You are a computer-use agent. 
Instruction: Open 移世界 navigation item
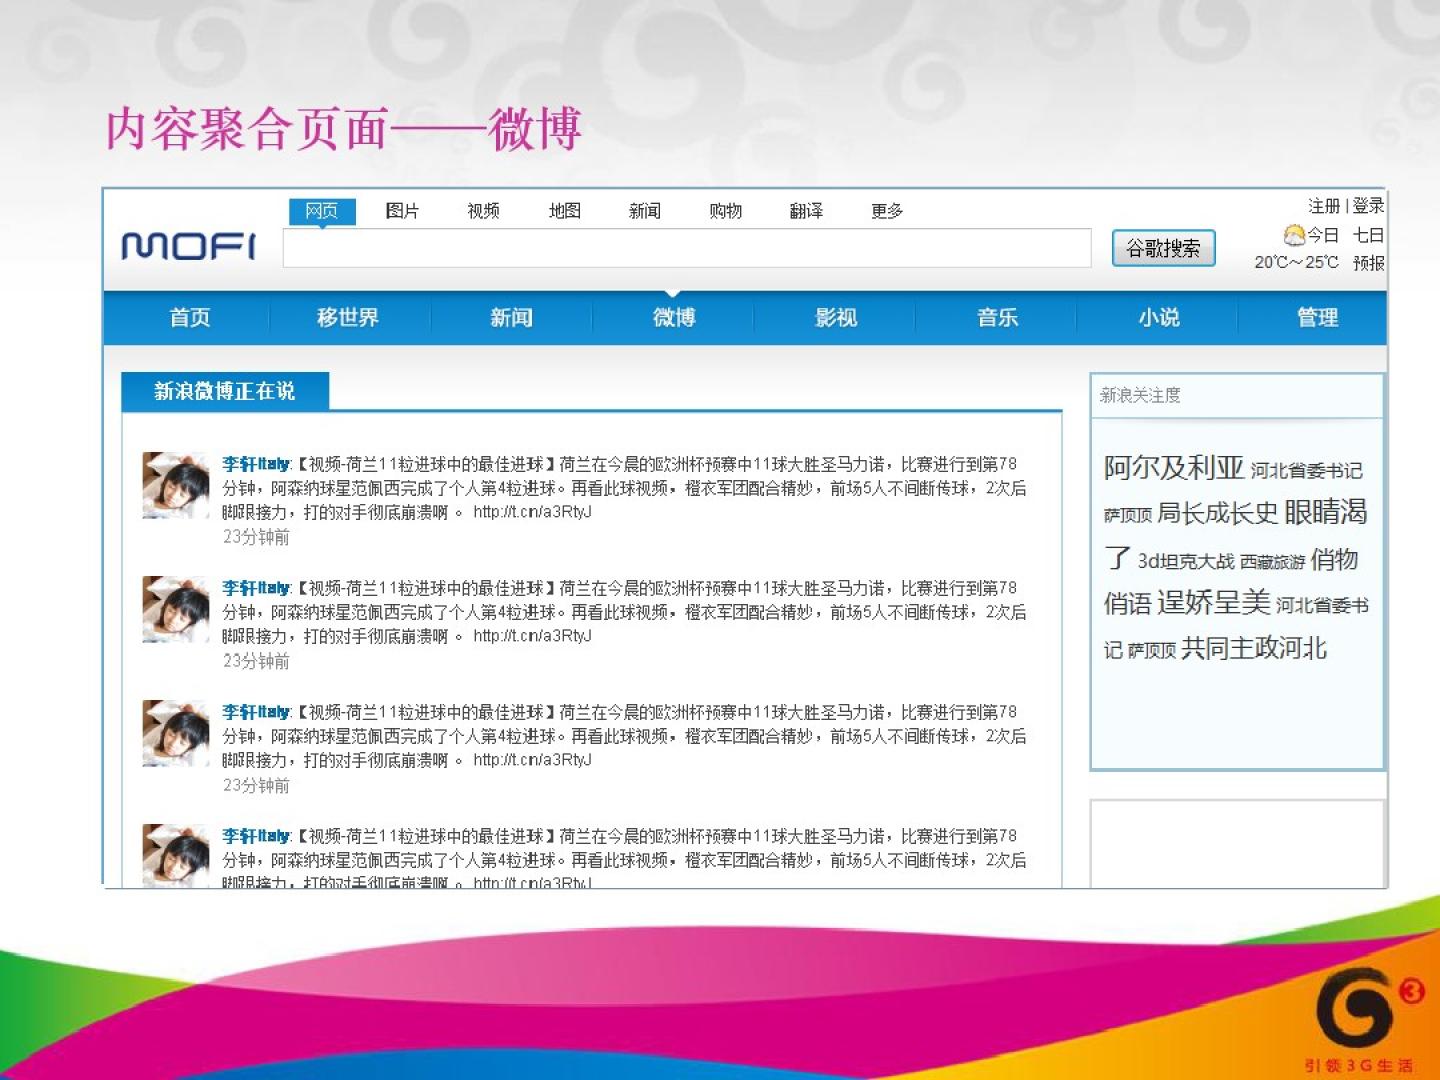pos(348,318)
